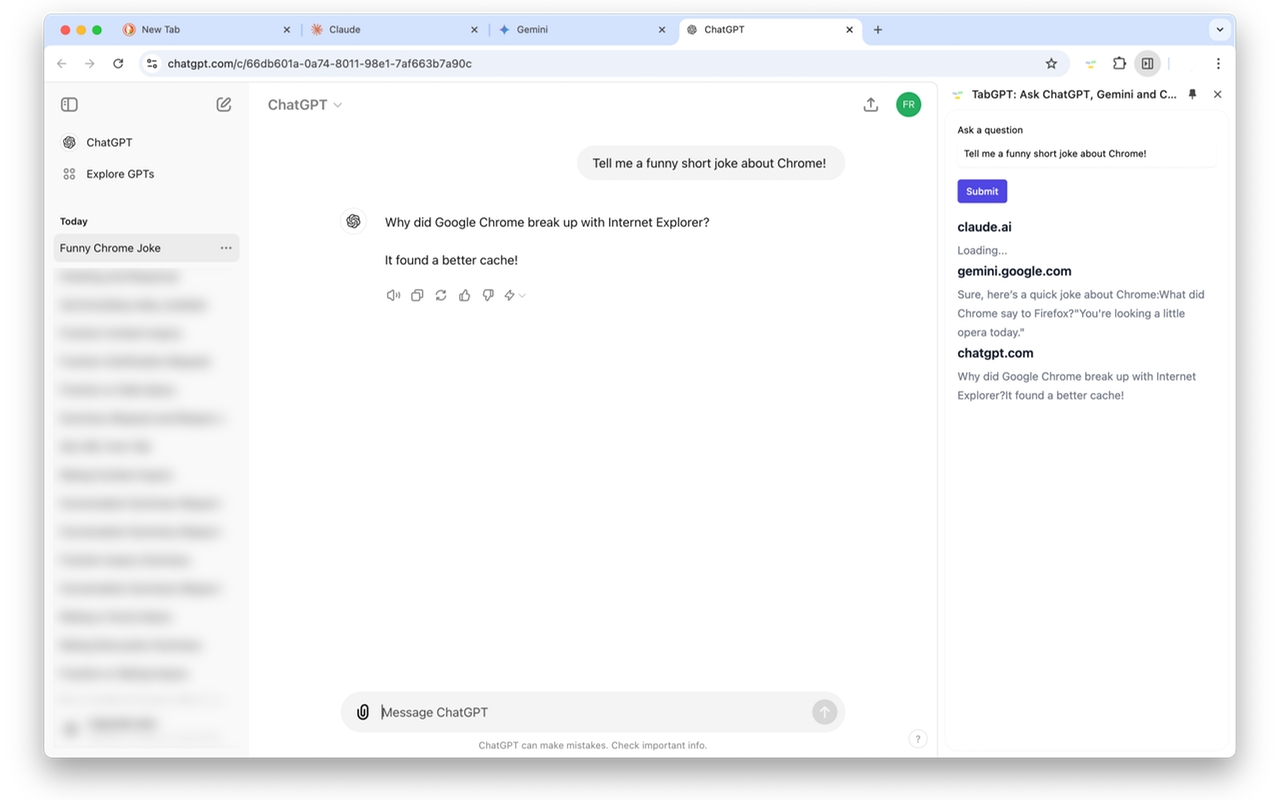Open Chrome three-dot menu
This screenshot has width=1280, height=800.
point(1218,63)
